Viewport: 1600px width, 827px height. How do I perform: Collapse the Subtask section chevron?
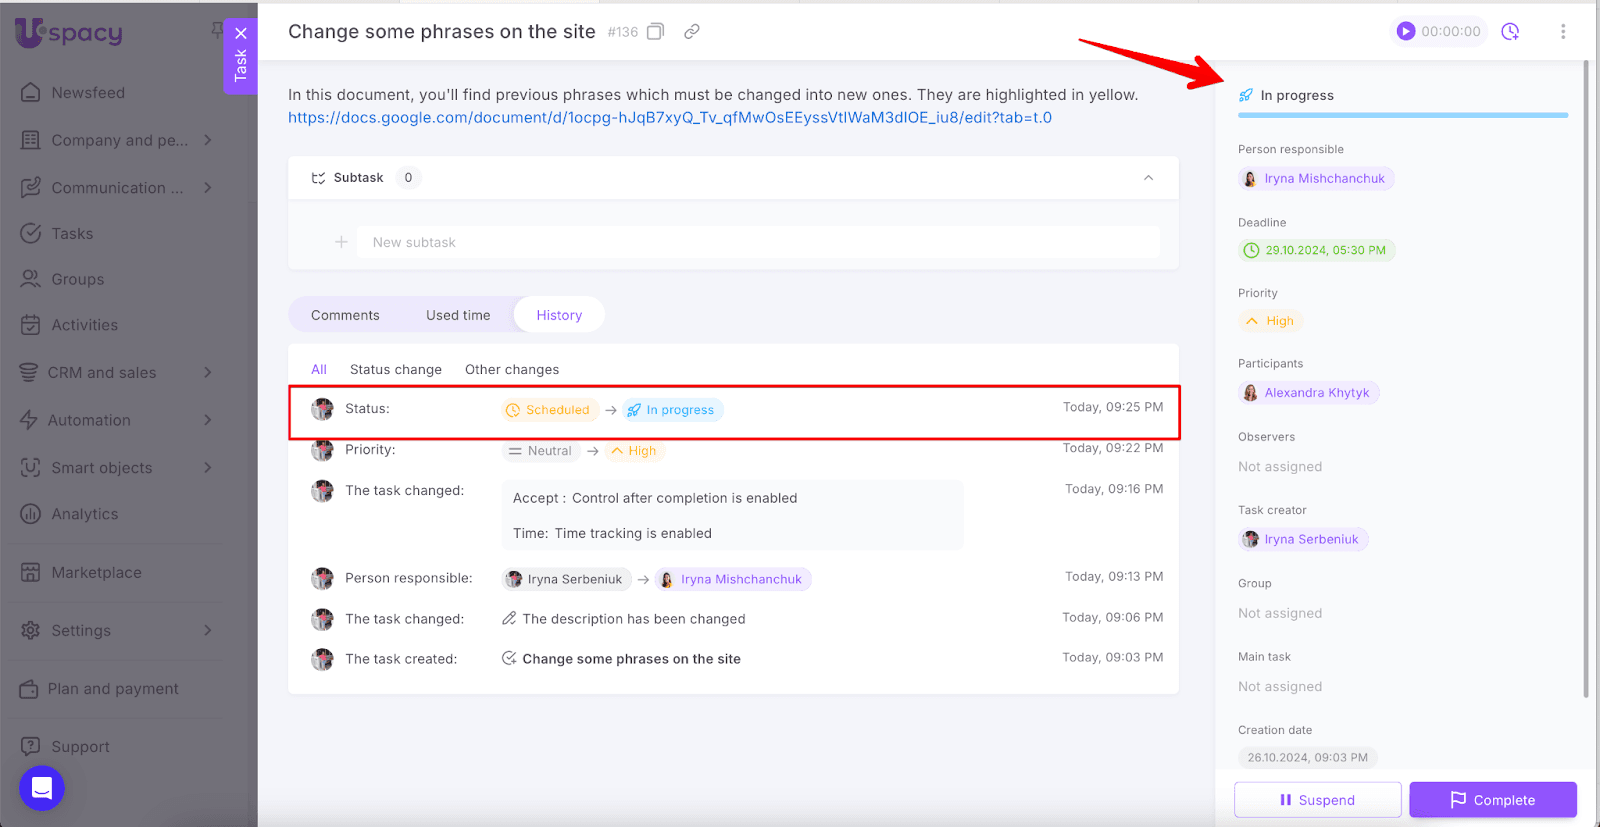point(1148,178)
